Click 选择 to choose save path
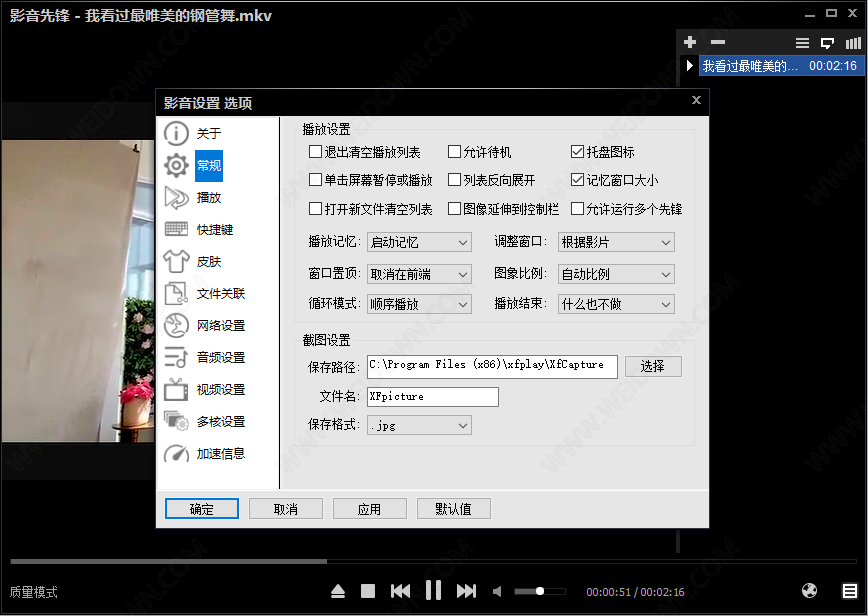Image resolution: width=868 pixels, height=616 pixels. click(653, 366)
